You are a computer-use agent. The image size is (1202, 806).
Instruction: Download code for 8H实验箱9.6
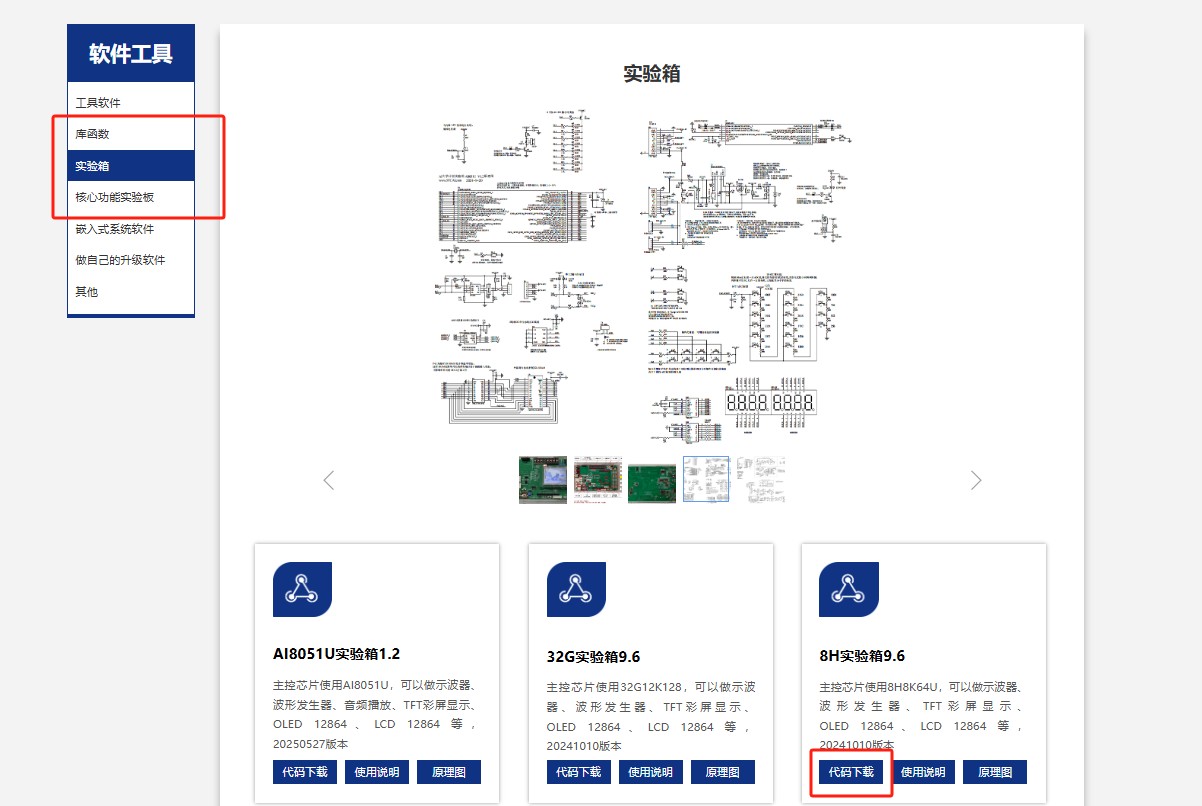tap(851, 772)
